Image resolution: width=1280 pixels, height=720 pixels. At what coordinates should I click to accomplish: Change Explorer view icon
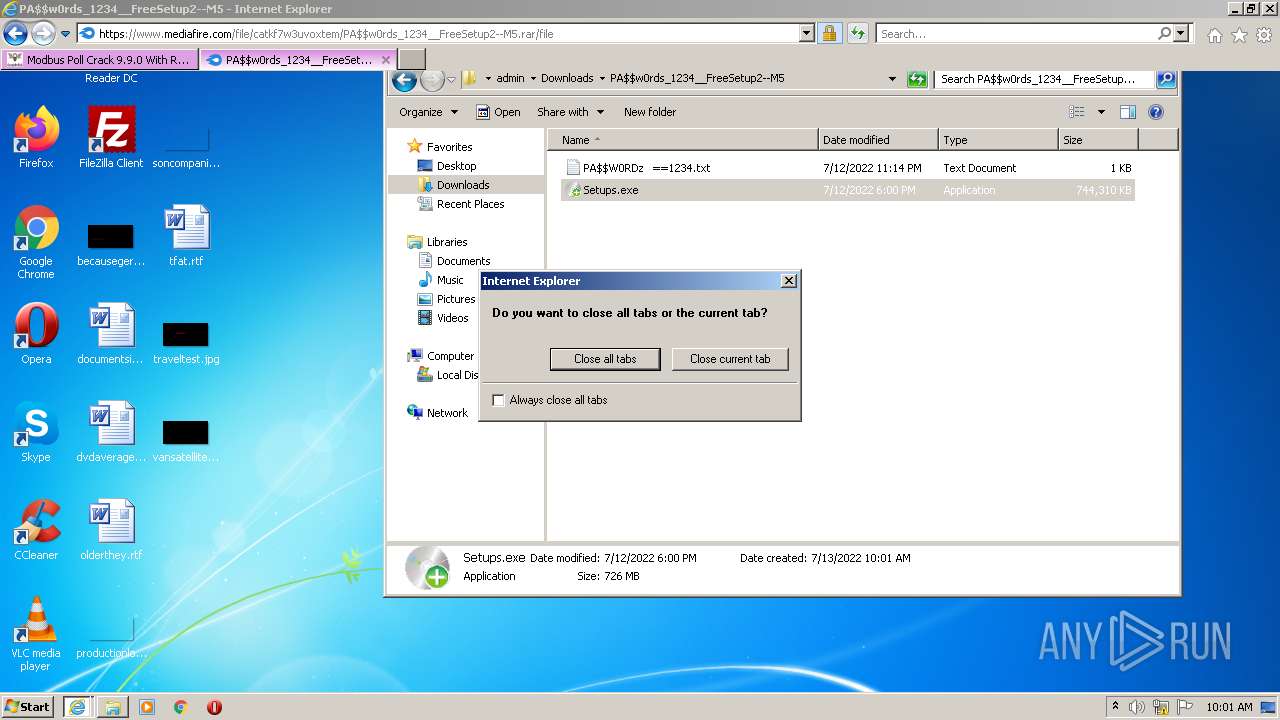(x=1077, y=112)
